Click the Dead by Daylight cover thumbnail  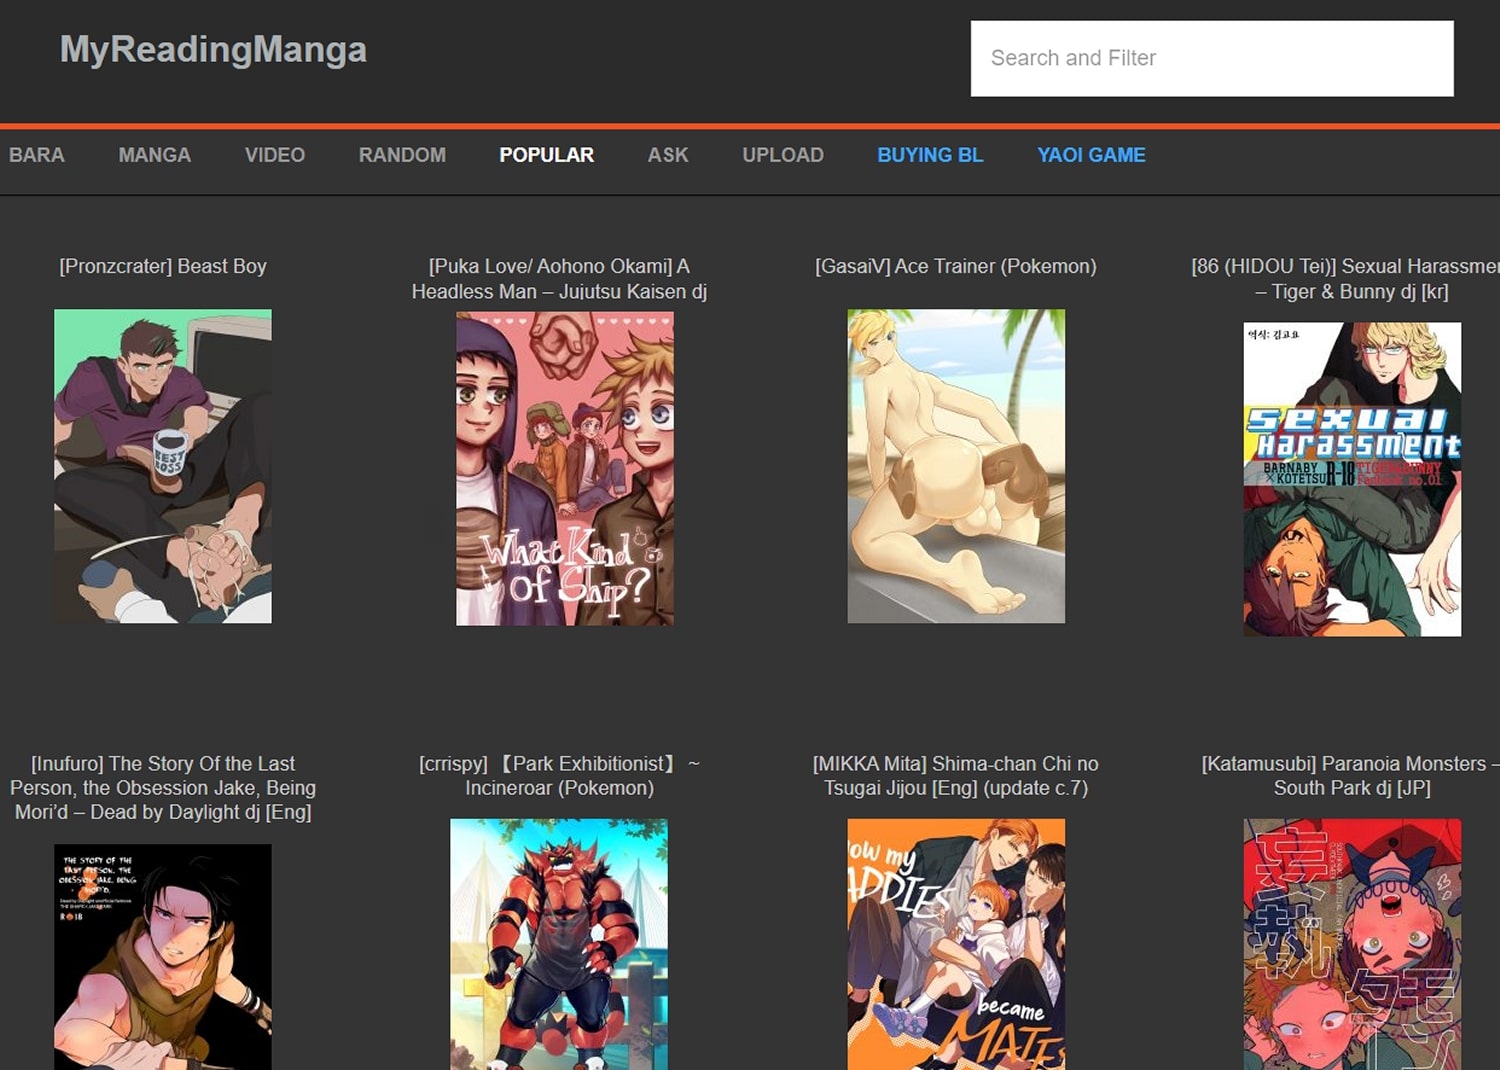pos(163,957)
